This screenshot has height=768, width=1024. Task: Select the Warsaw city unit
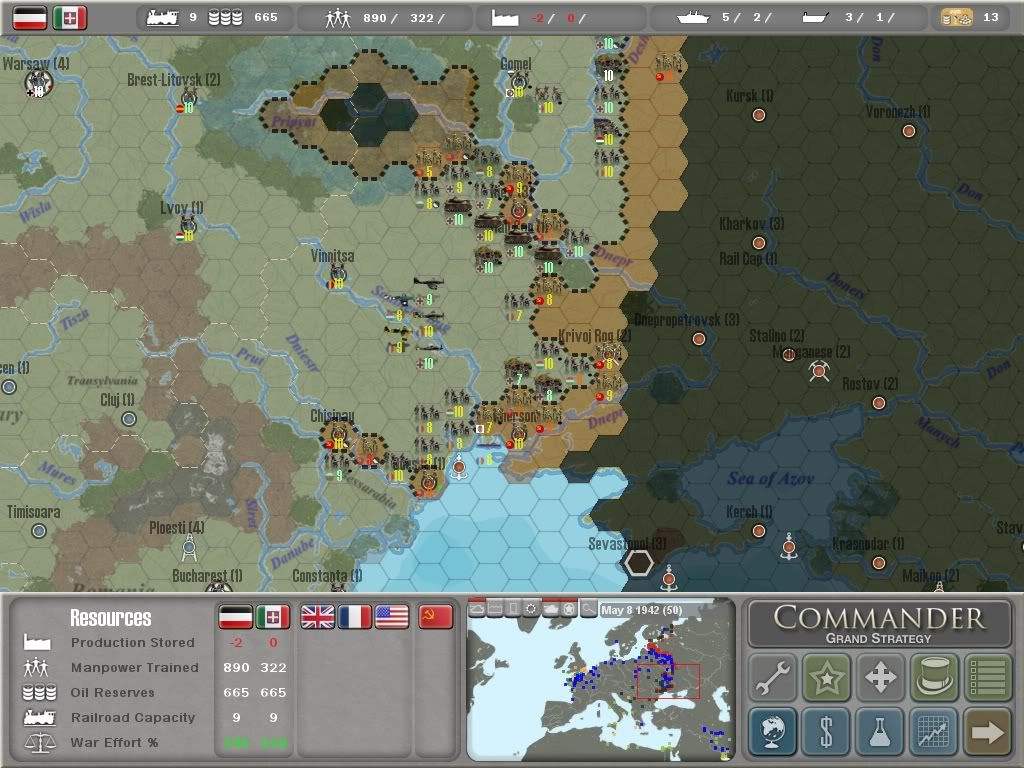(x=38, y=84)
